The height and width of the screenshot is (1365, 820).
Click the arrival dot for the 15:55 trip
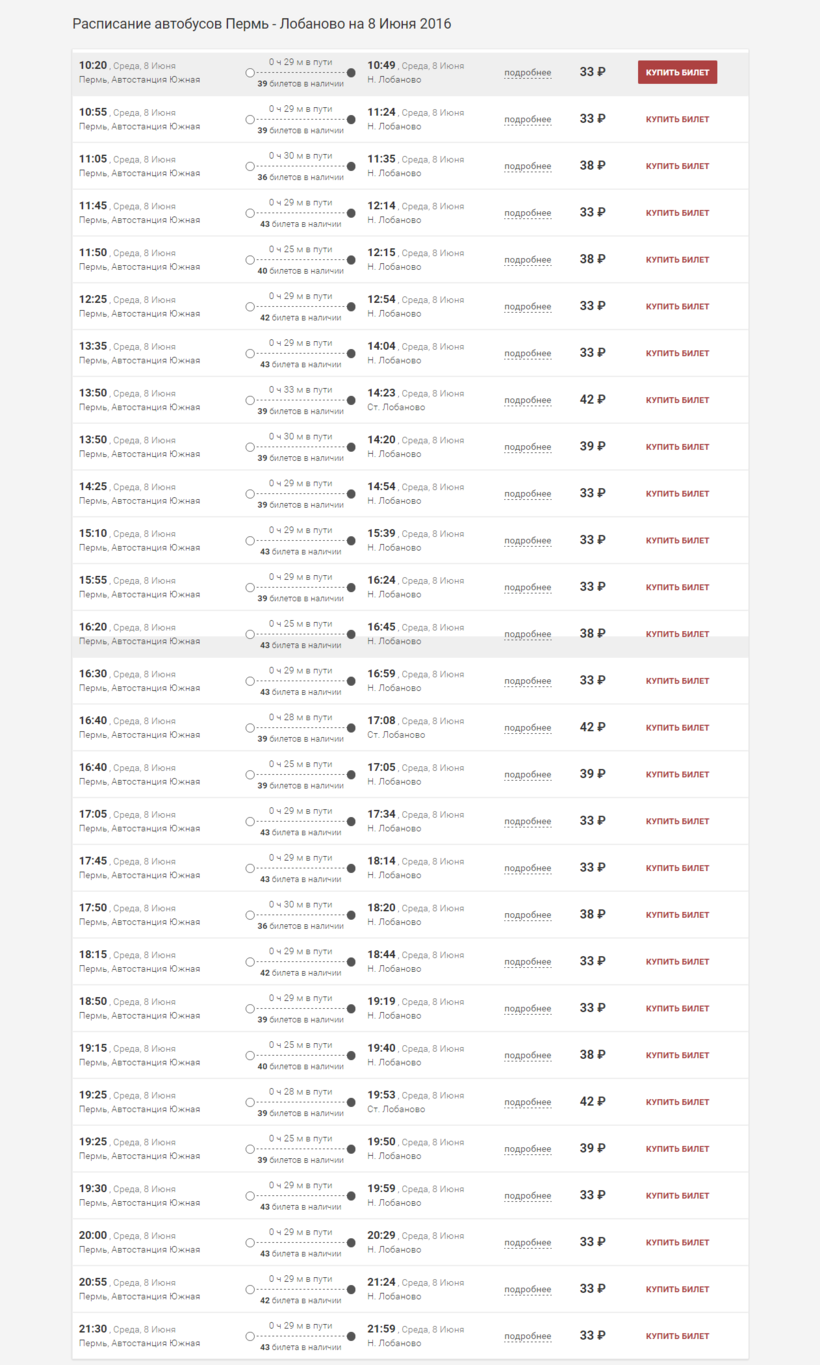(351, 588)
